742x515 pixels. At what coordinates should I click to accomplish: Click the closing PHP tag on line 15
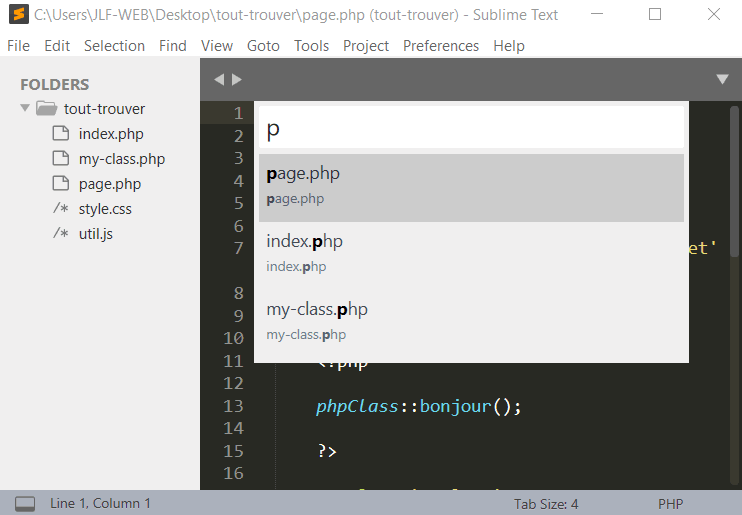click(x=327, y=451)
